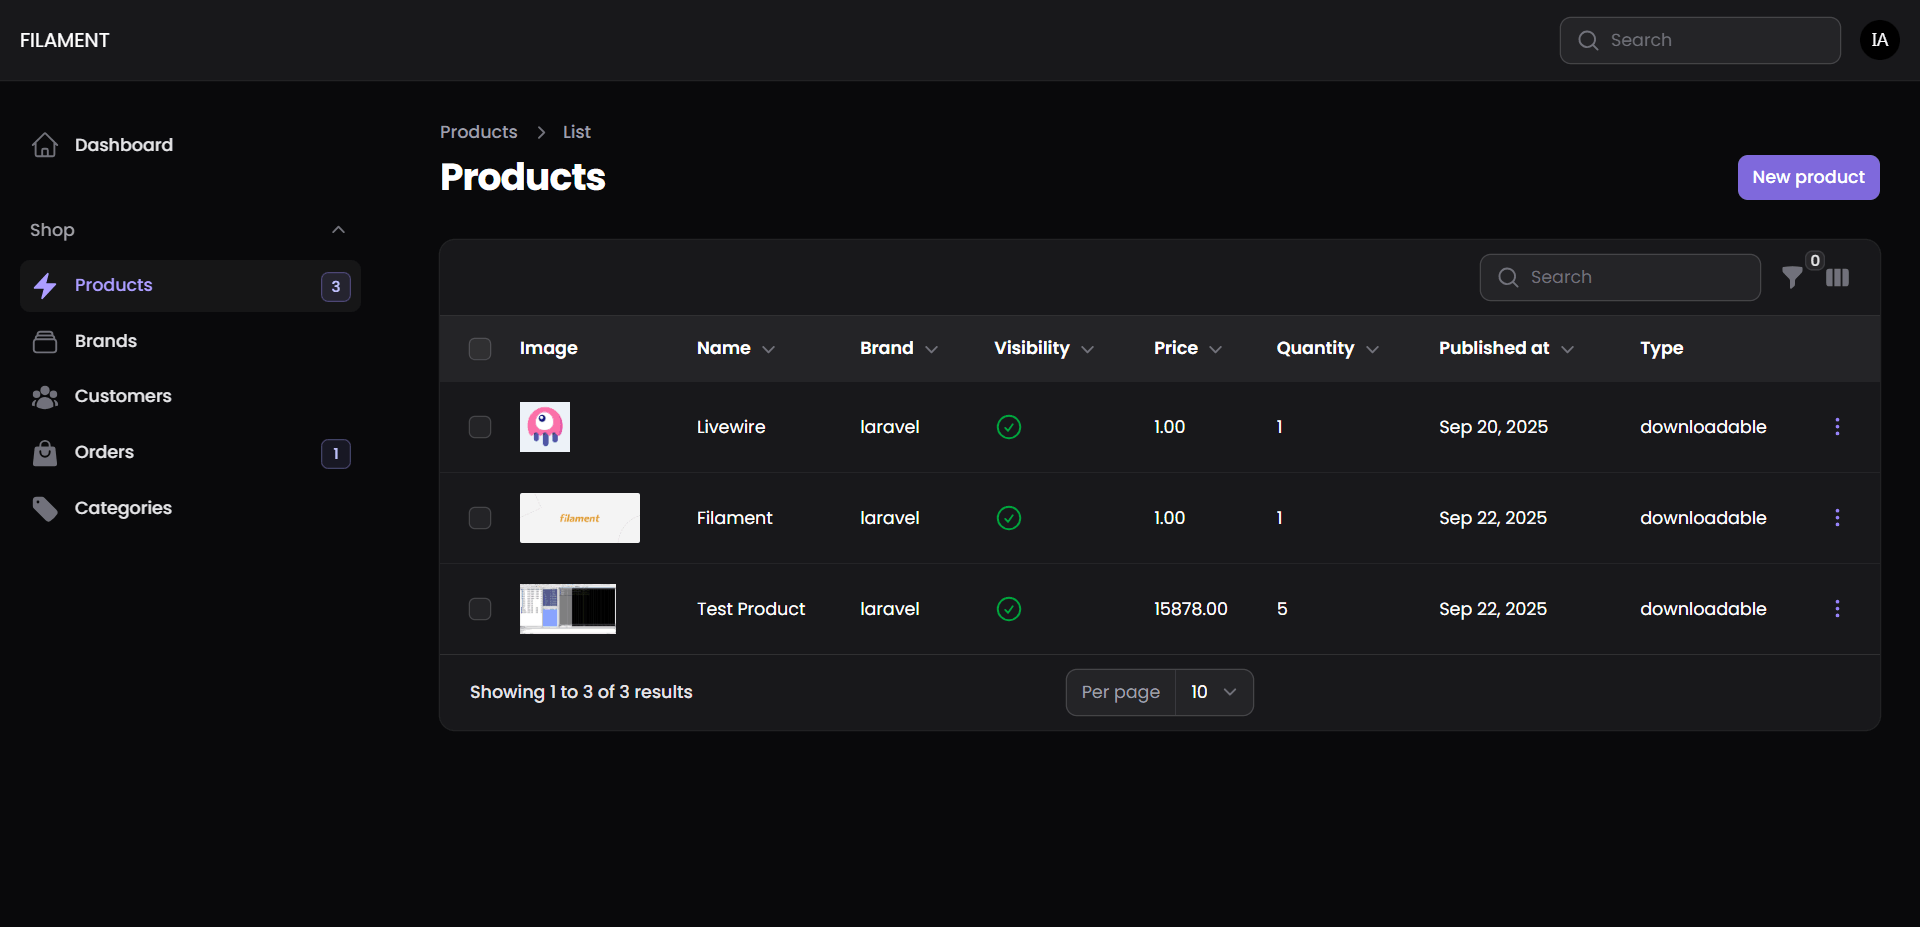Viewport: 1920px width, 927px height.
Task: Click the breadcrumb chevron separator
Action: pyautogui.click(x=541, y=132)
